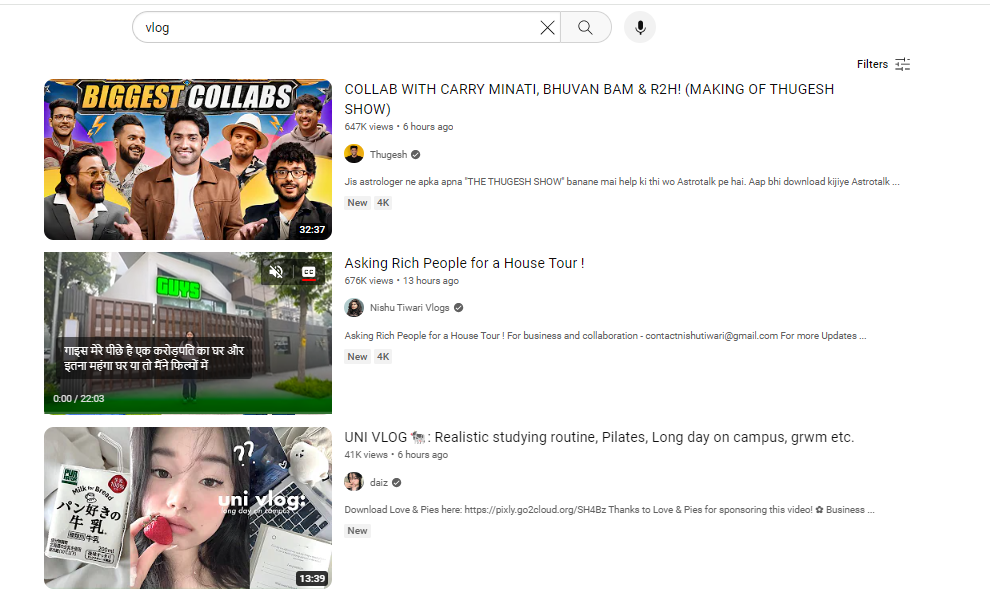This screenshot has height=598, width=990.
Task: Clear the search box with X icon
Action: pyautogui.click(x=547, y=28)
